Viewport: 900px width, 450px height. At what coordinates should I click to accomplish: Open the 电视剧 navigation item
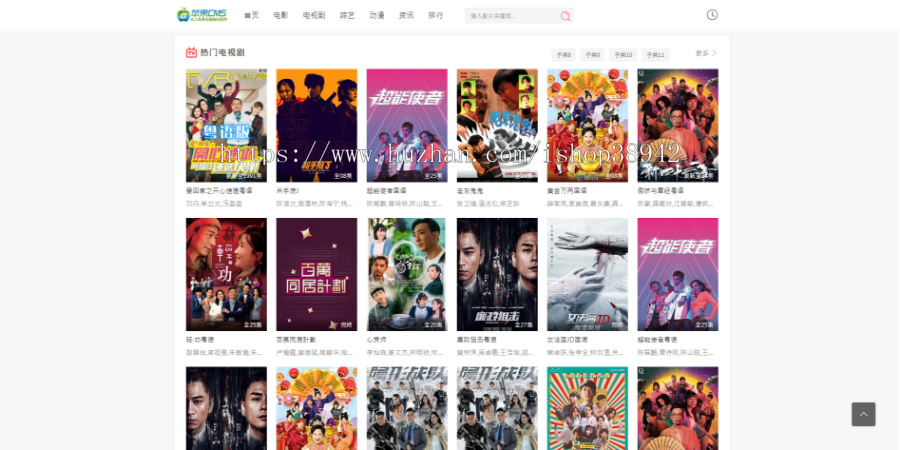click(x=314, y=15)
